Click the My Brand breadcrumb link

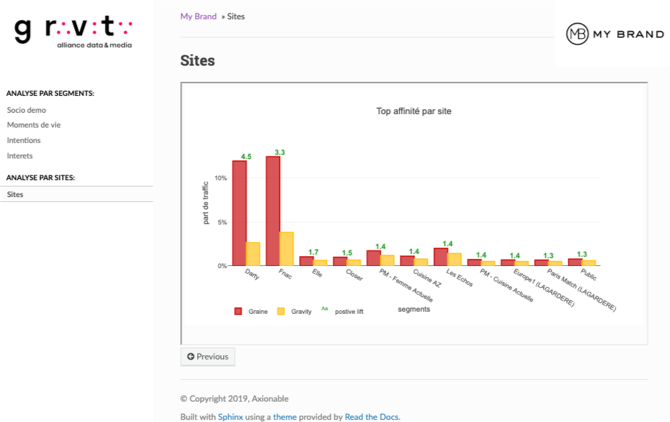(x=198, y=17)
